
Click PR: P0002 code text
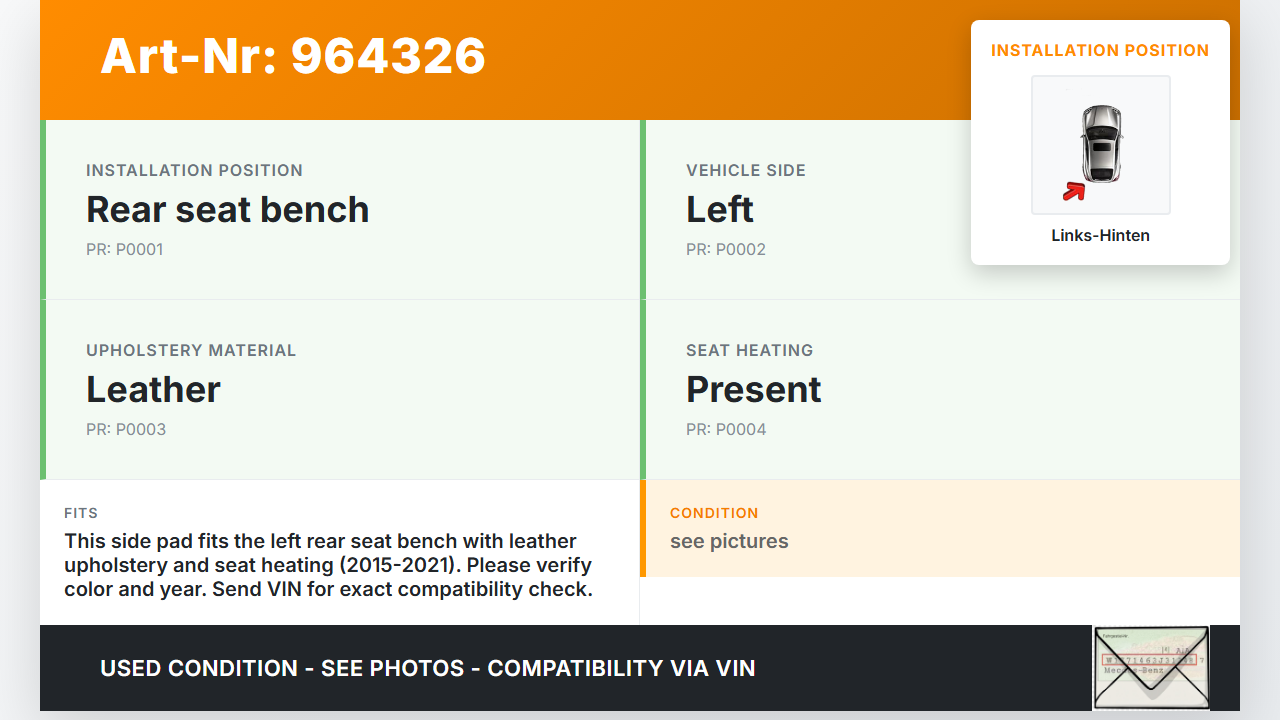(x=725, y=250)
